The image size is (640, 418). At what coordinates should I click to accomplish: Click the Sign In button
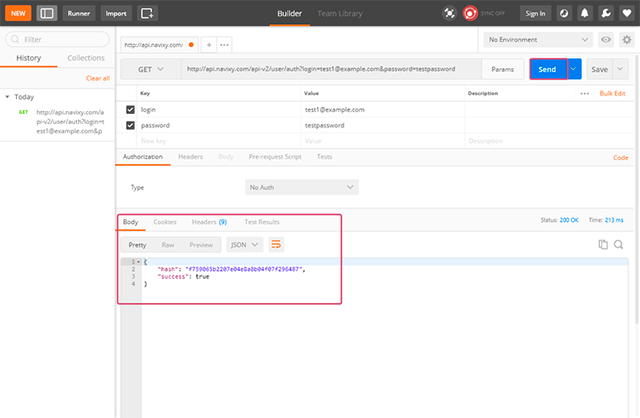(535, 13)
